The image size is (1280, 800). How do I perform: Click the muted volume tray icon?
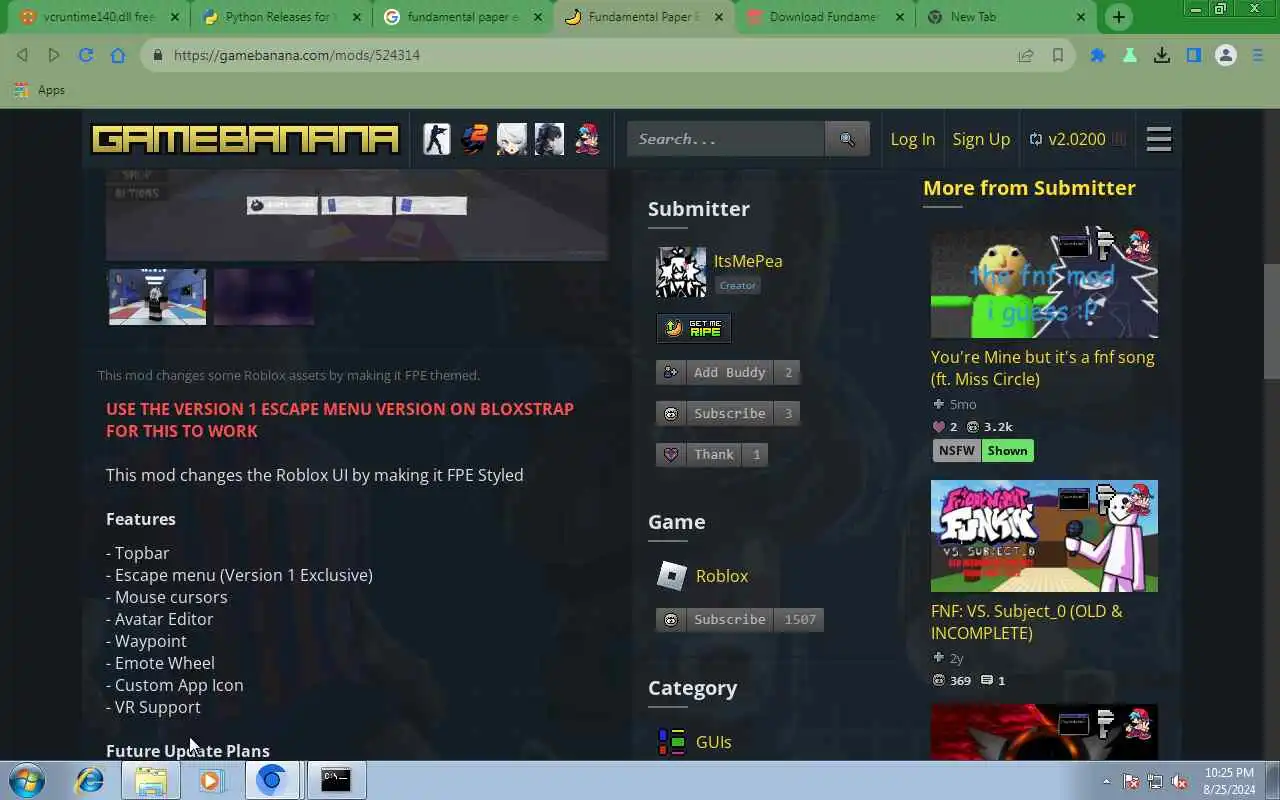point(1180,781)
